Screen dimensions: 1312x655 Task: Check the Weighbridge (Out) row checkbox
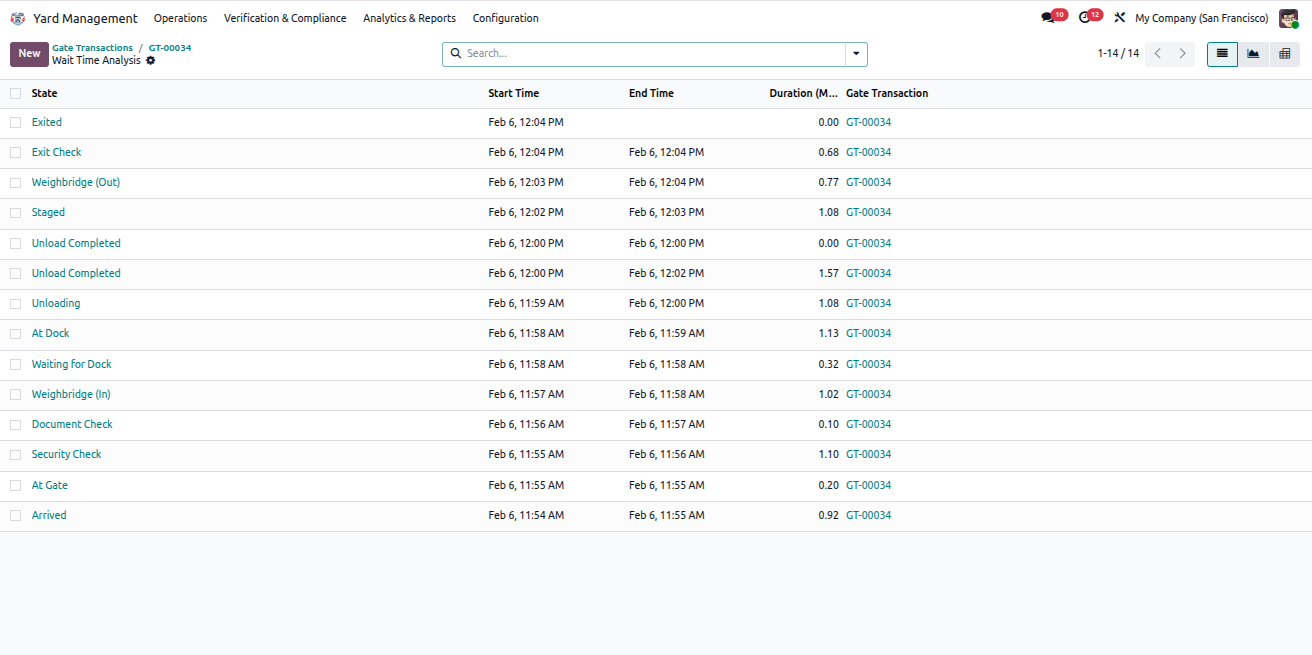[x=15, y=183]
